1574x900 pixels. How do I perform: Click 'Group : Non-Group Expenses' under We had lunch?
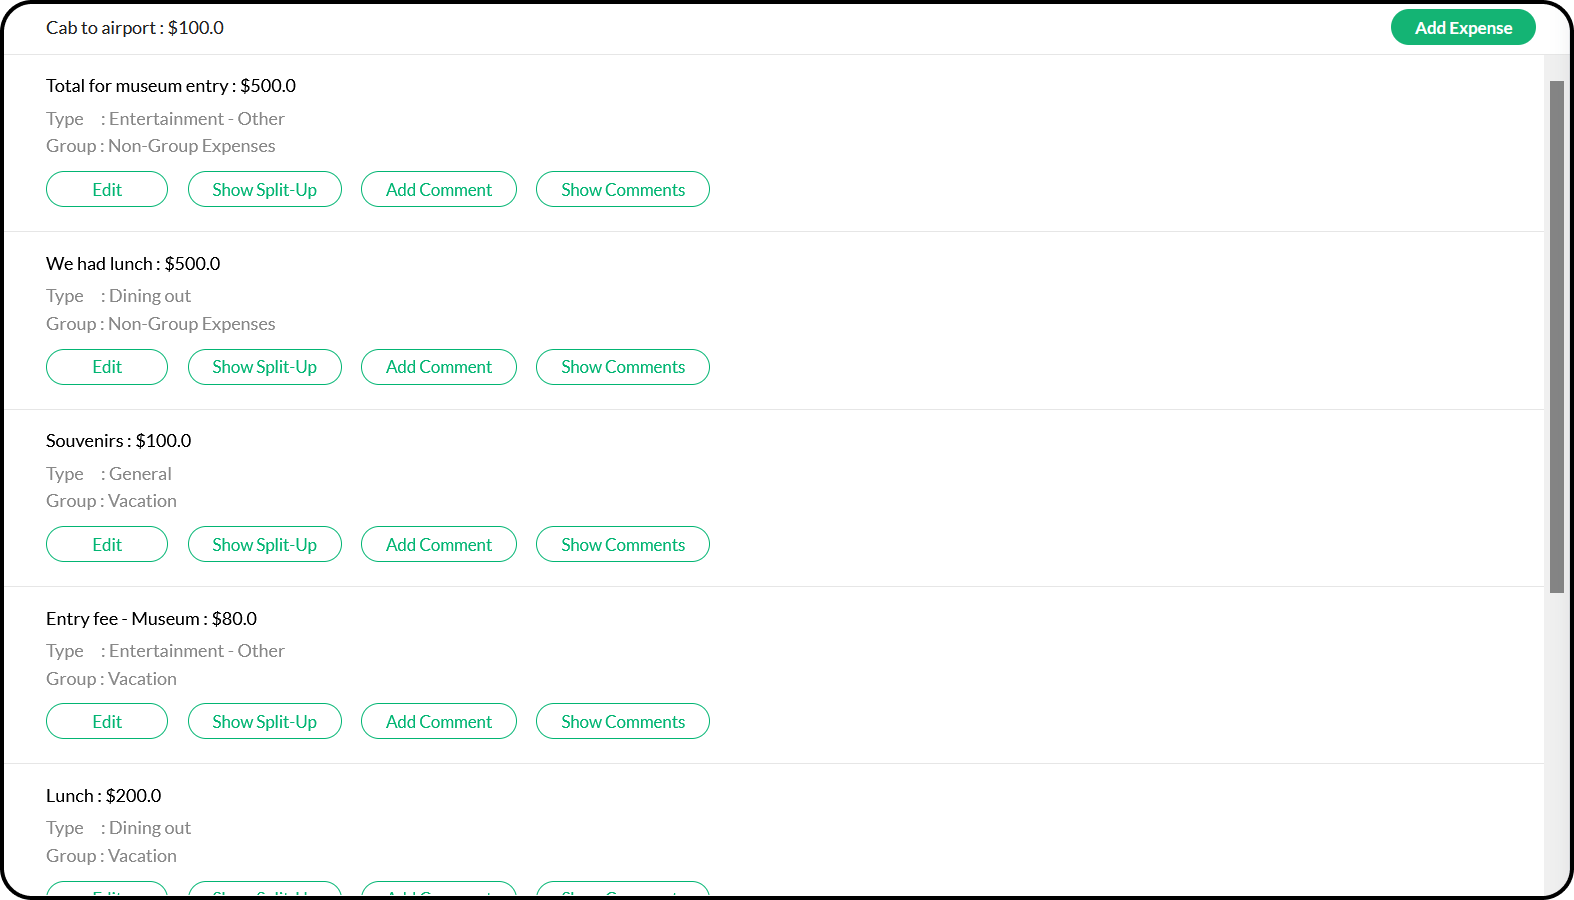click(161, 324)
